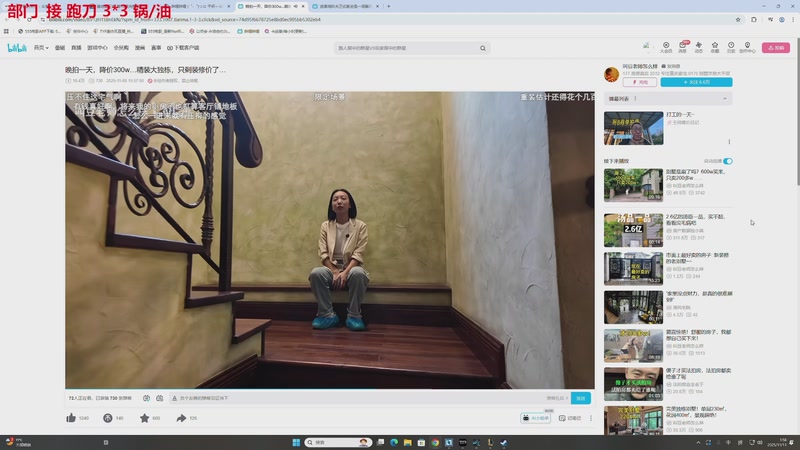Open the 直播 nav item

point(76,48)
